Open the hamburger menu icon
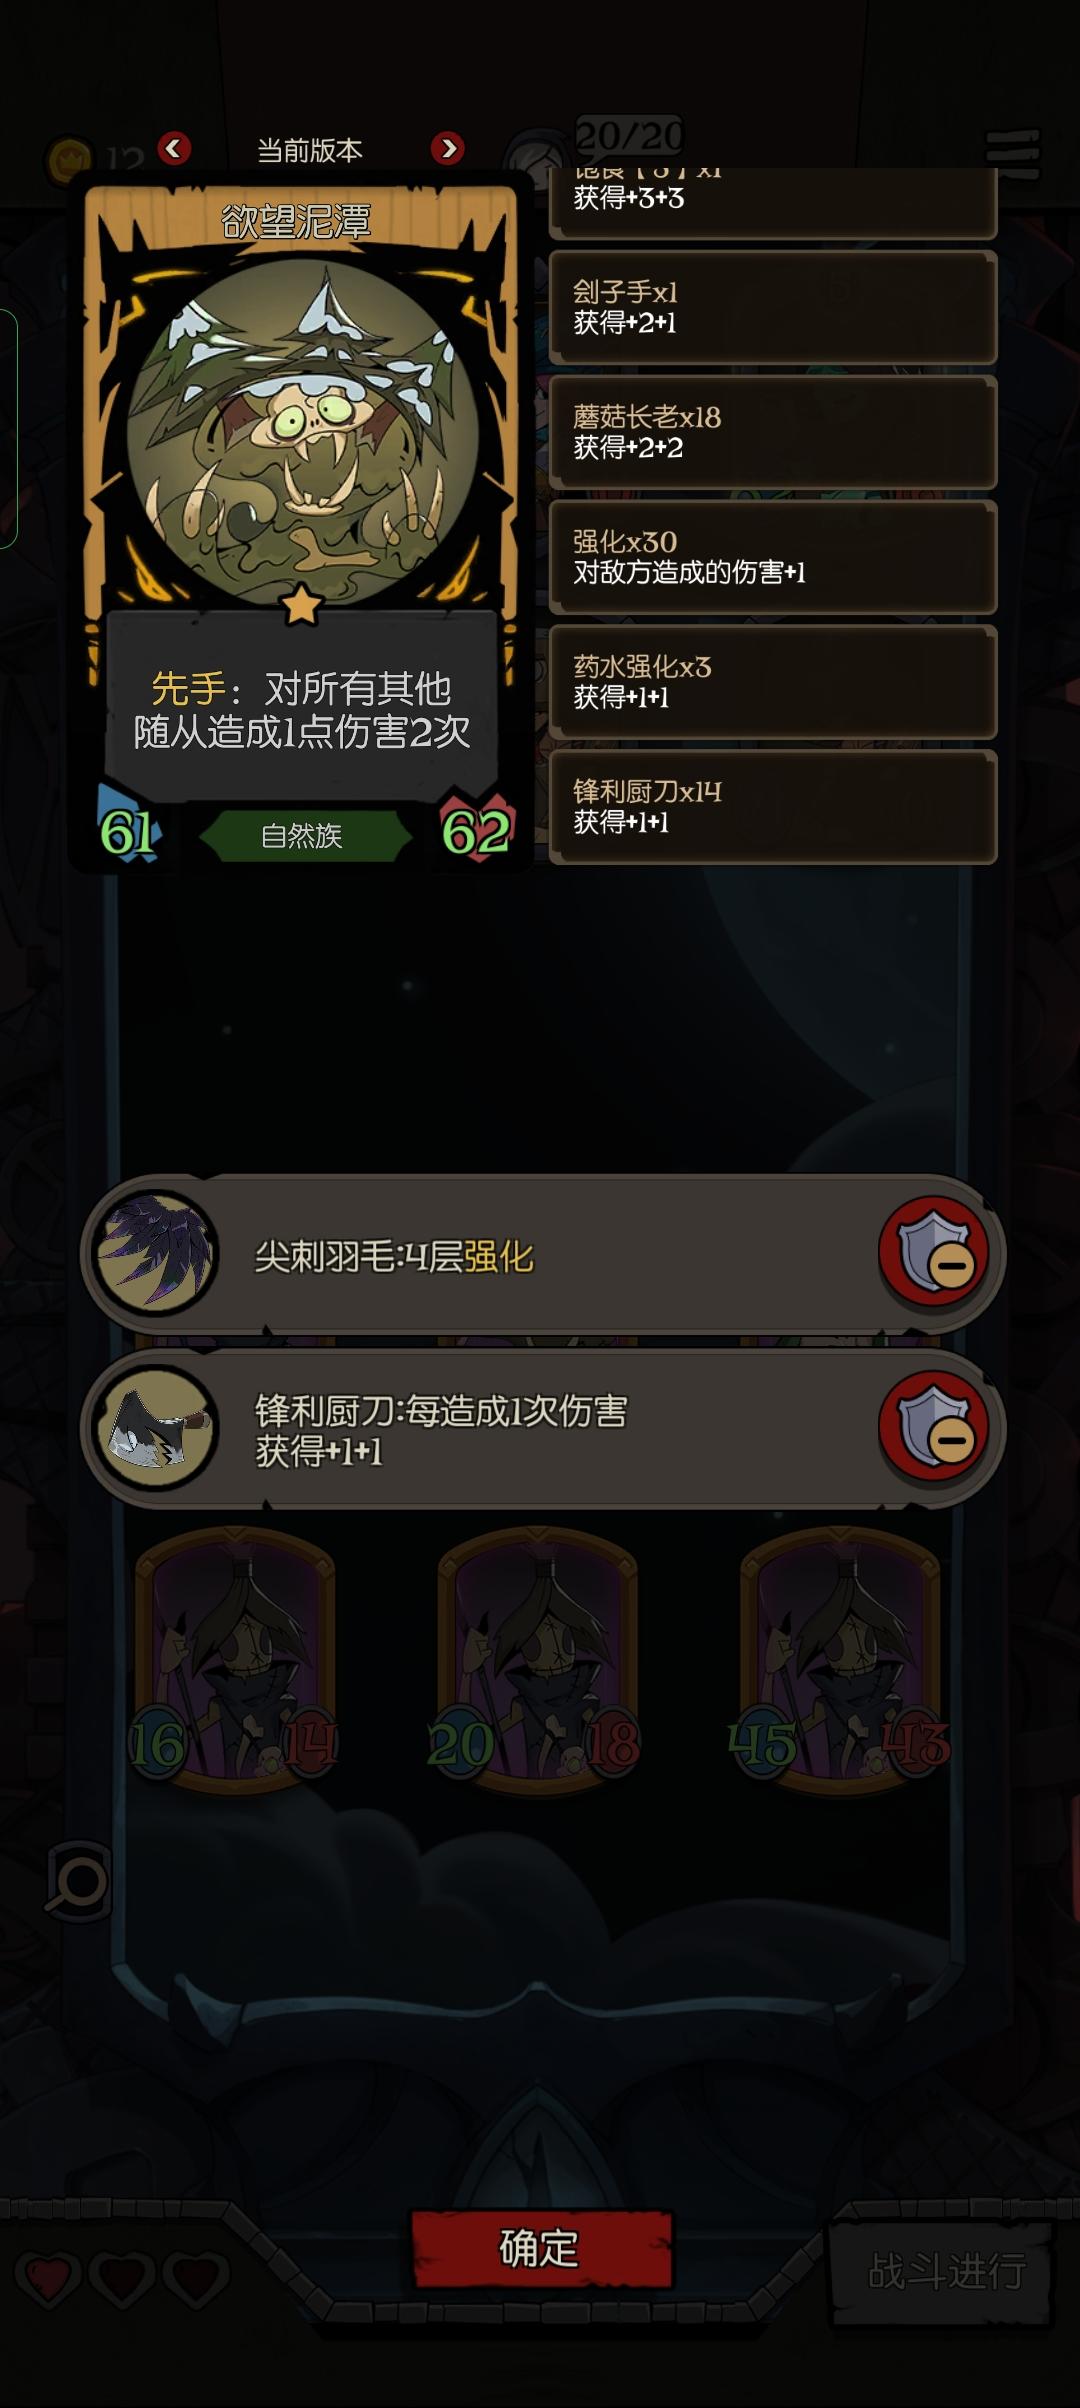 pyautogui.click(x=1013, y=154)
